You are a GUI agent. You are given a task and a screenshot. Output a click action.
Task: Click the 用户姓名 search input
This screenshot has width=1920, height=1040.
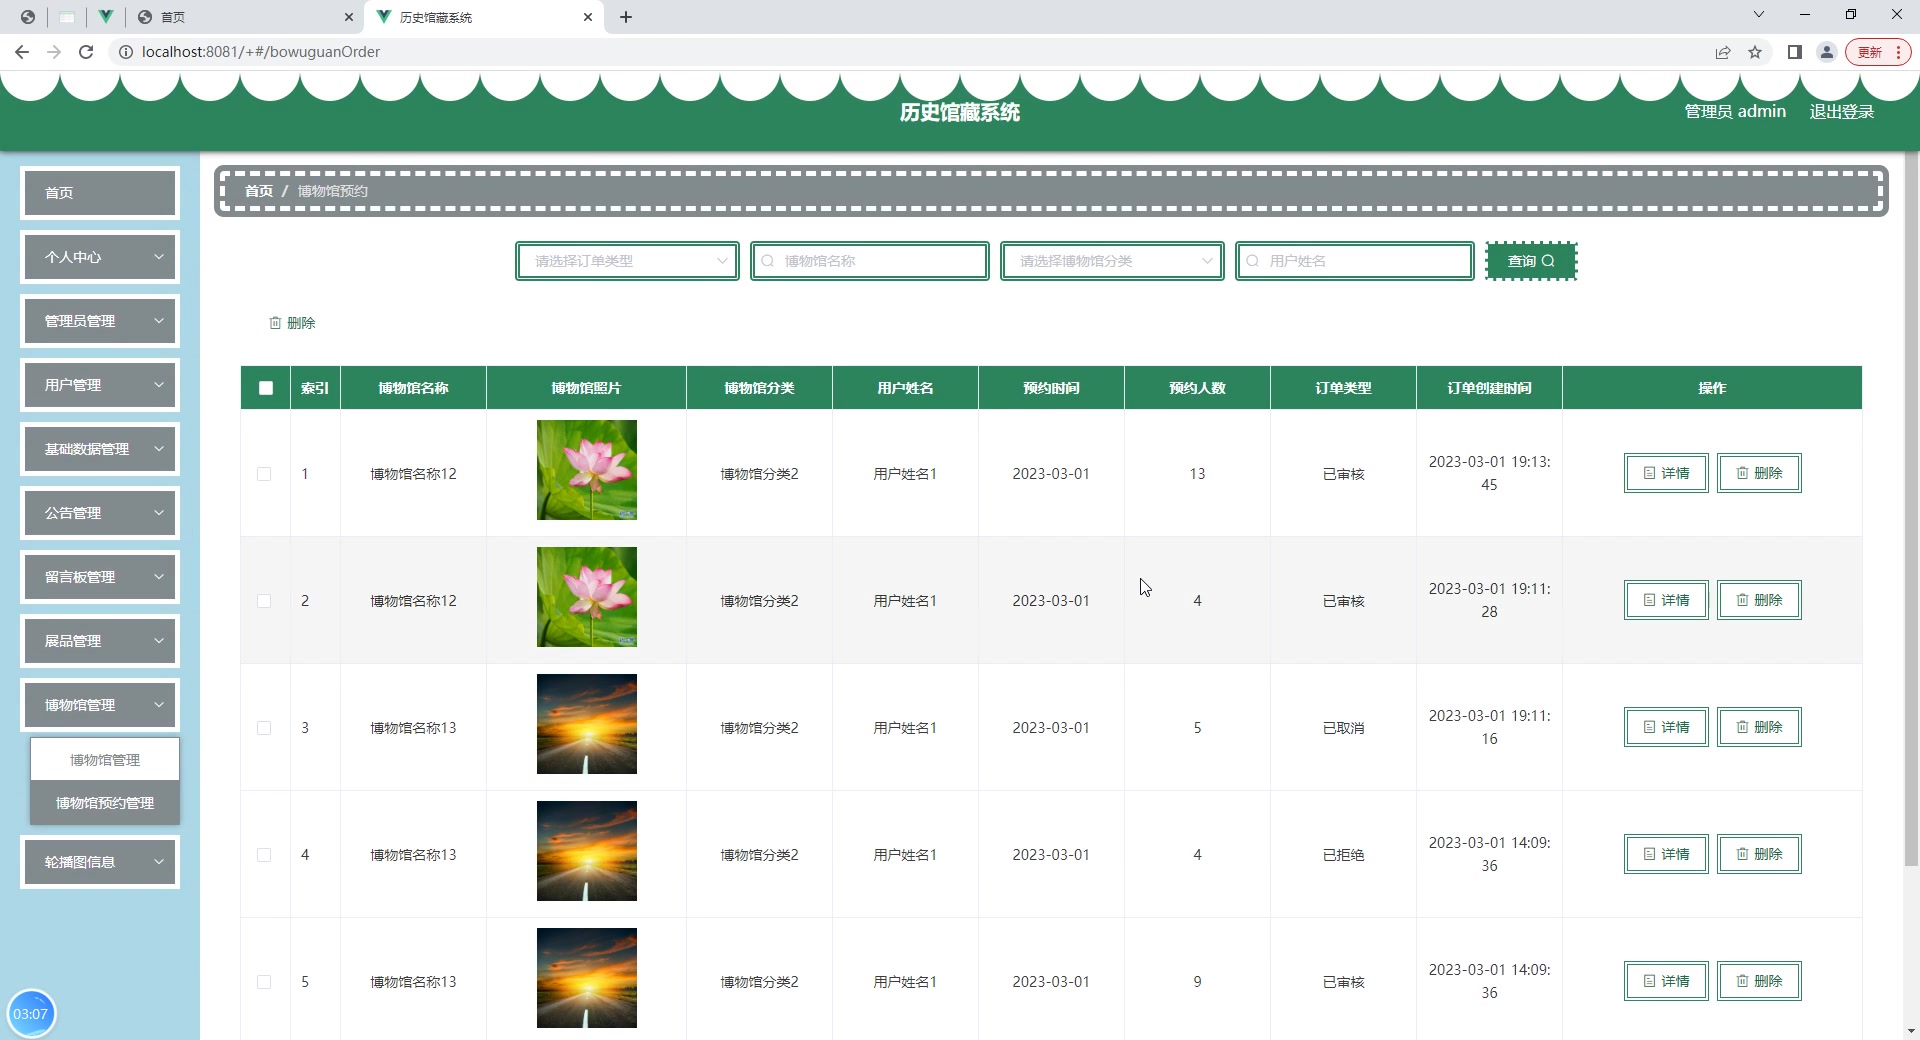click(x=1355, y=261)
